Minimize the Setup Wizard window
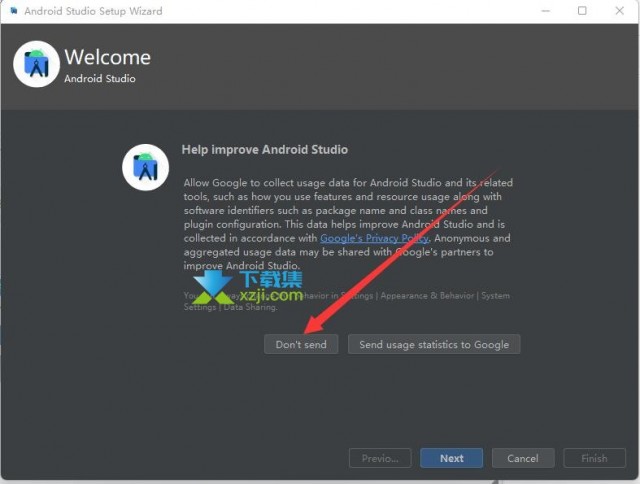 [546, 11]
